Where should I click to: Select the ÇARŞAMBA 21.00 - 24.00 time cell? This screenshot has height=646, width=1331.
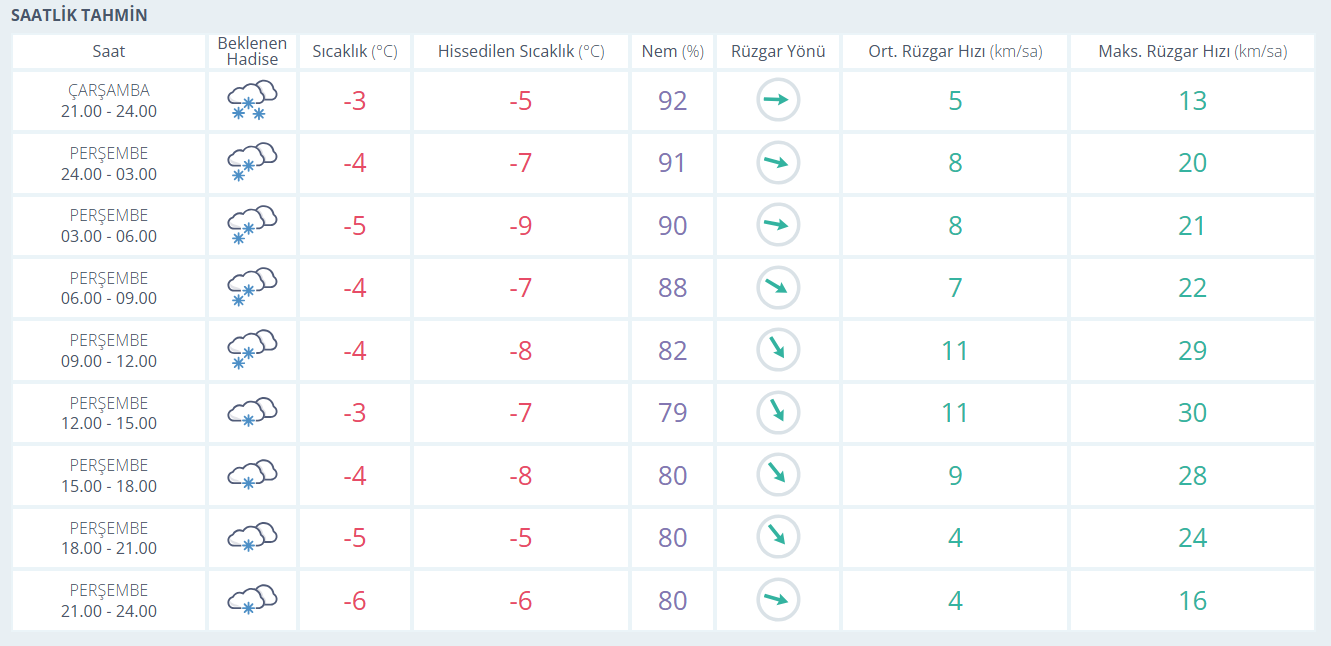point(109,101)
